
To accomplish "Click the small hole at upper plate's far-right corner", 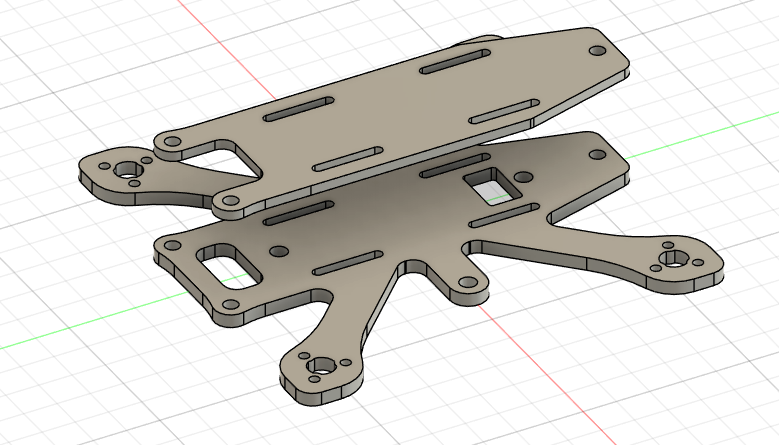I will (596, 50).
